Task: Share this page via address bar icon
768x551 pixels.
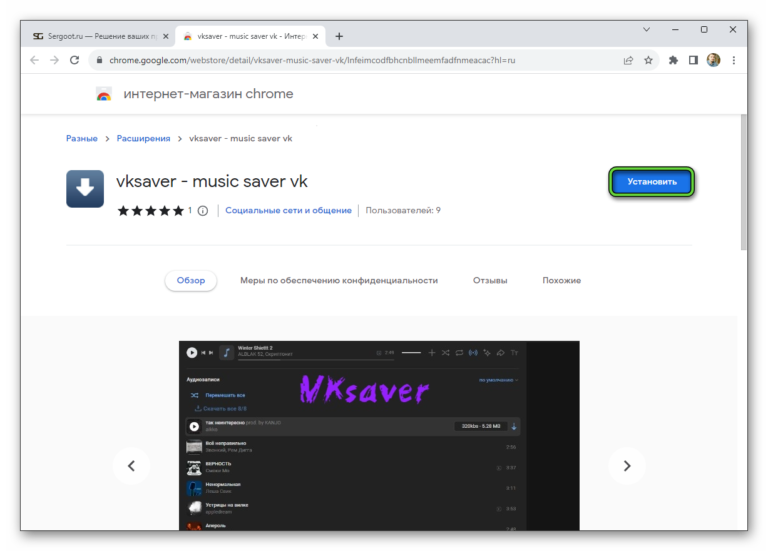Action: [x=628, y=60]
